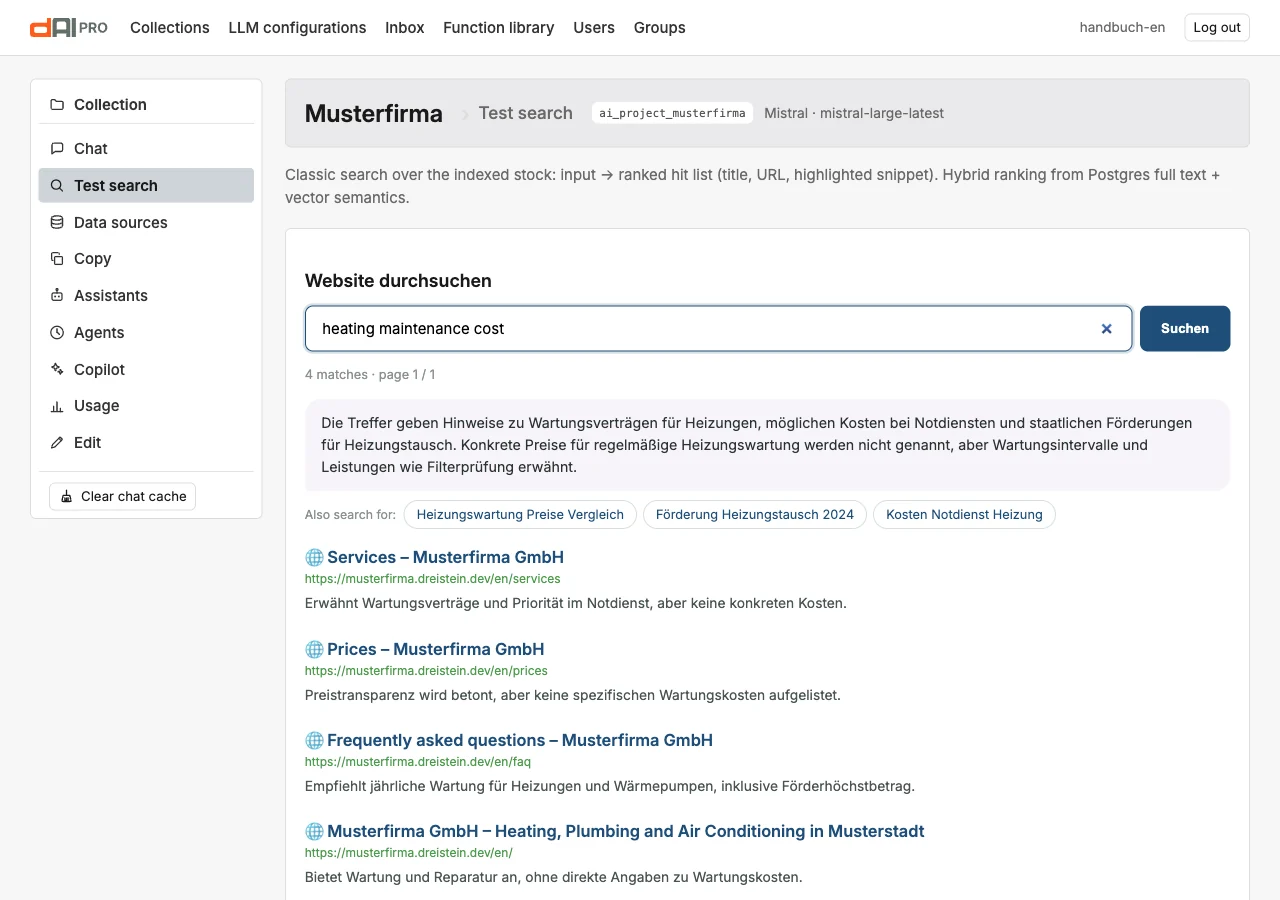Select the Kosten Notdienst Heizung suggestion

pos(964,514)
